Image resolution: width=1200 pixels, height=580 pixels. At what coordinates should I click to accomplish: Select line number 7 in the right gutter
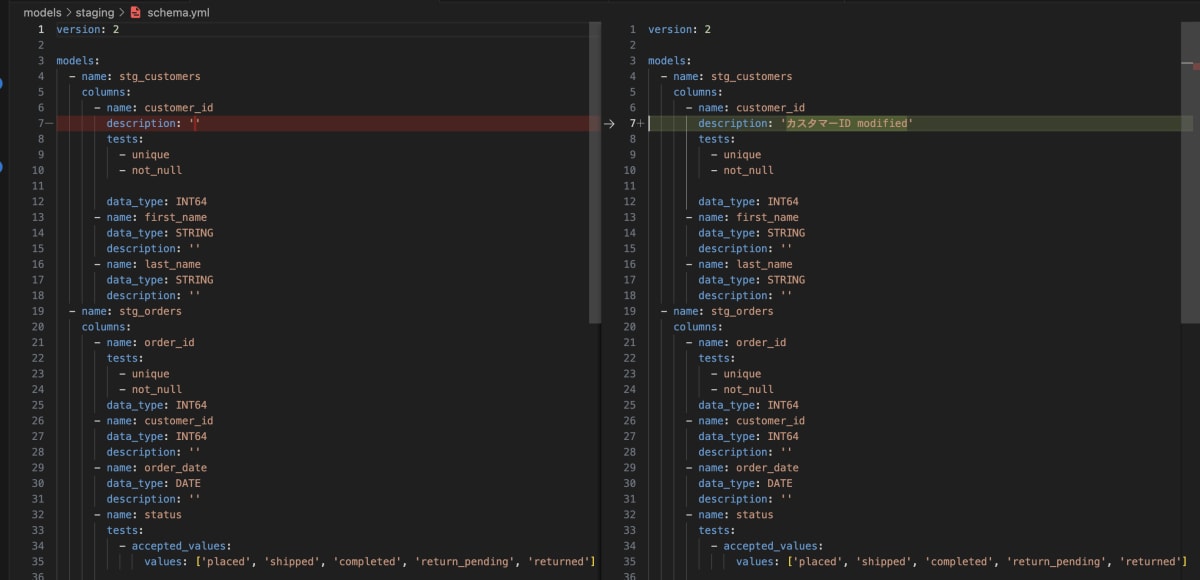click(x=632, y=124)
